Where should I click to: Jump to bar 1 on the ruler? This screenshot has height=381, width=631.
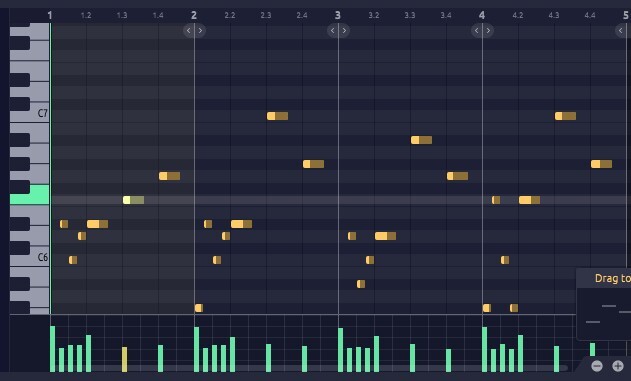(x=49, y=15)
